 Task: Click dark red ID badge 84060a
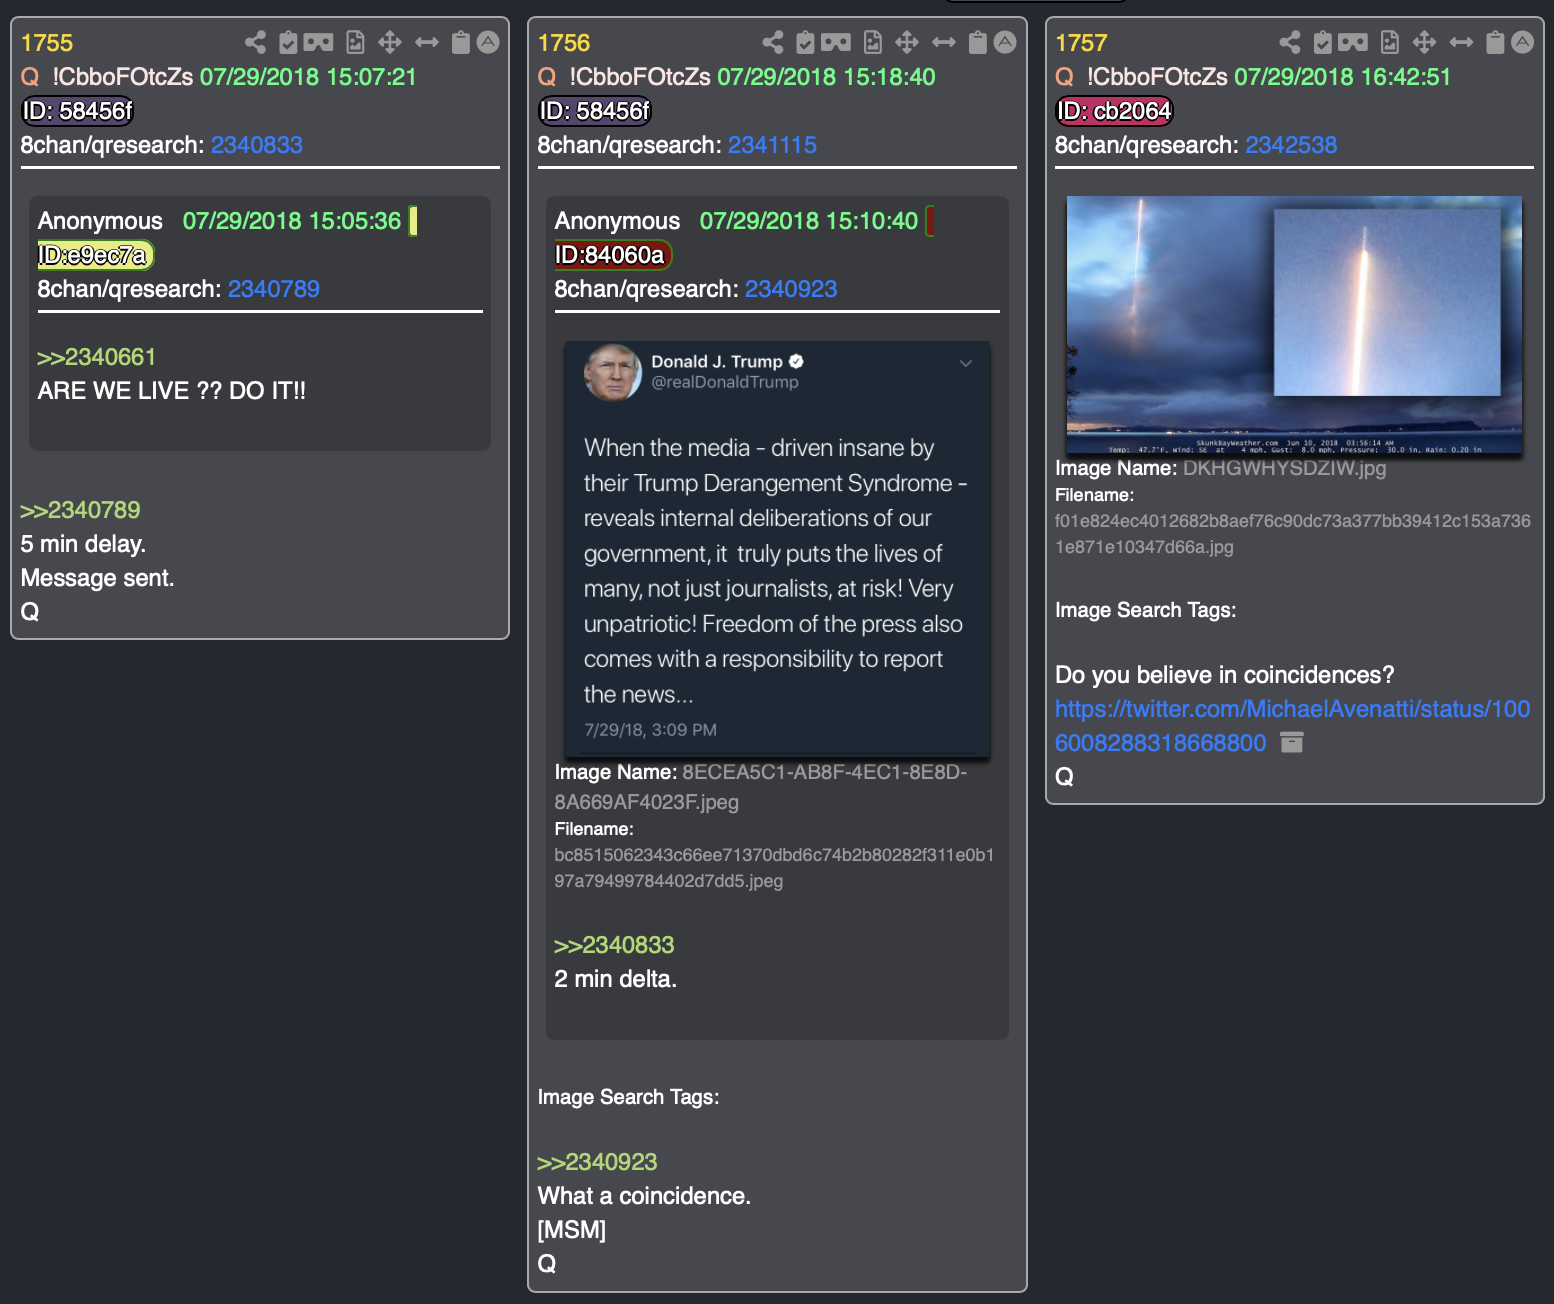[612, 255]
